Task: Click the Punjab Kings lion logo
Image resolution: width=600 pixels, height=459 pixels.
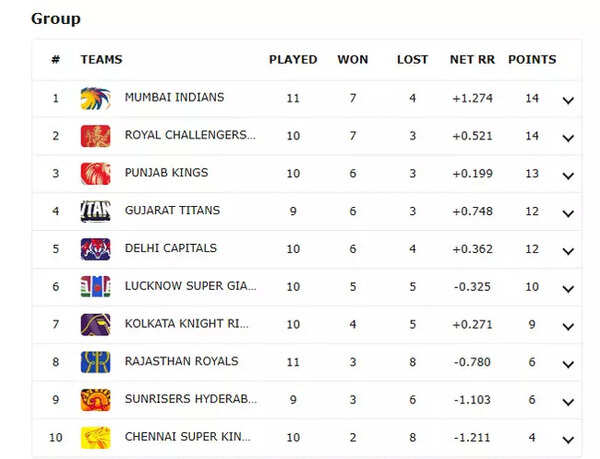Action: coord(96,173)
